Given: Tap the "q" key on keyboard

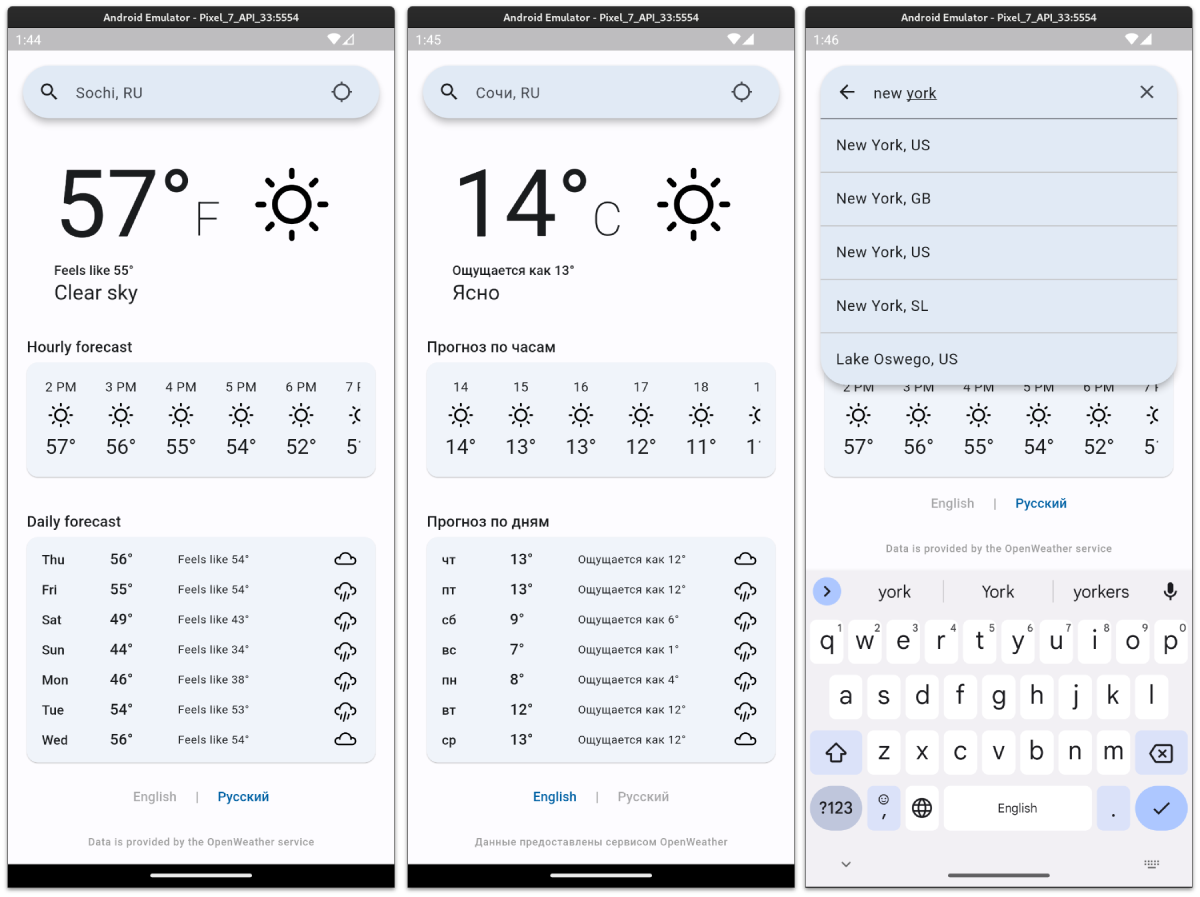Looking at the screenshot, I should 827,641.
